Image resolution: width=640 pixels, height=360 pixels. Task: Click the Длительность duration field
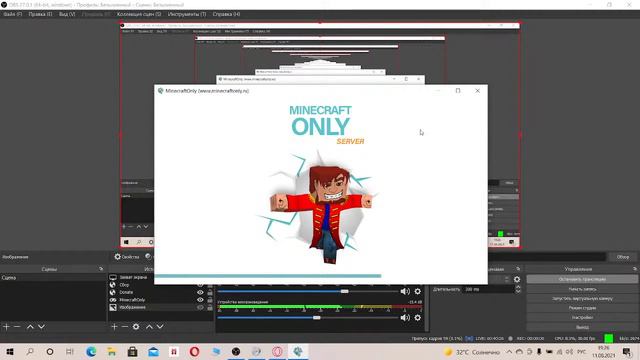tap(489, 289)
